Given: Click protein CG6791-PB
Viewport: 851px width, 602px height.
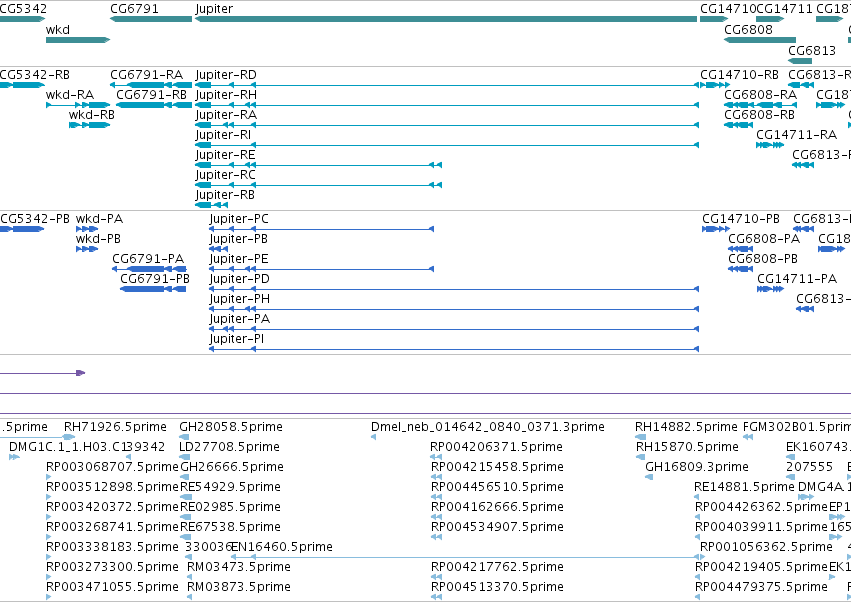Looking at the screenshot, I should [x=153, y=289].
